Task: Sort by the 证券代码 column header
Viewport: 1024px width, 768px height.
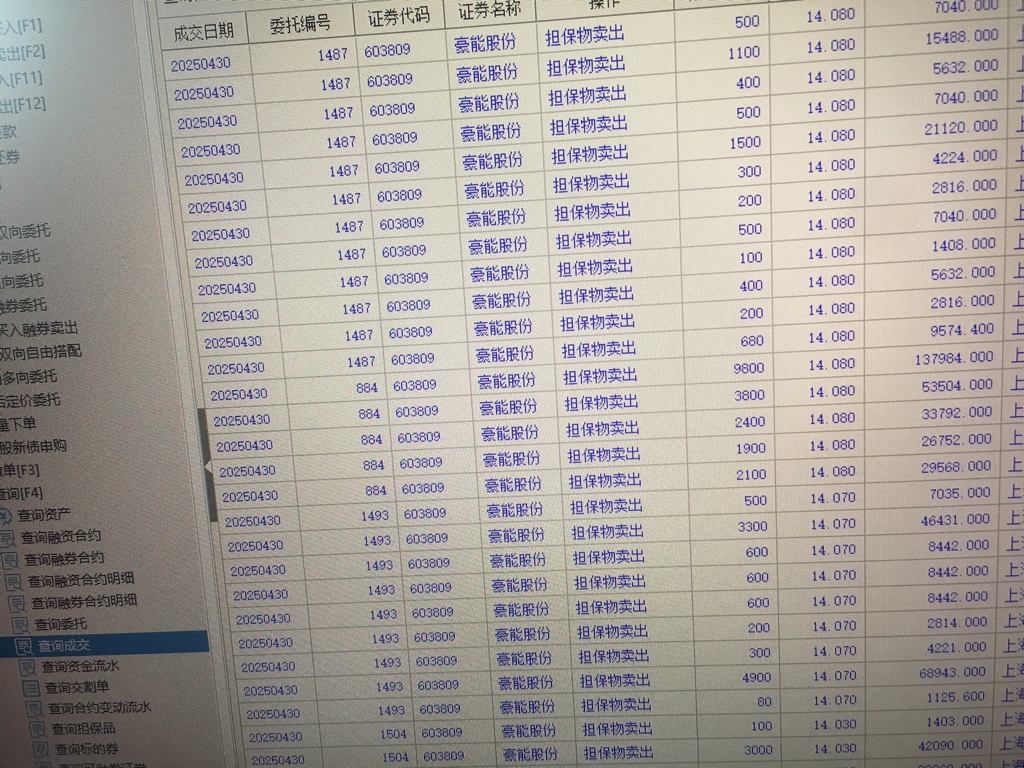Action: 399,17
